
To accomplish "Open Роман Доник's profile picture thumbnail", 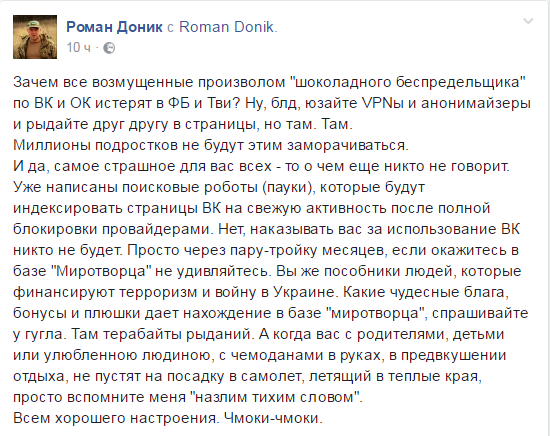I will [35, 37].
